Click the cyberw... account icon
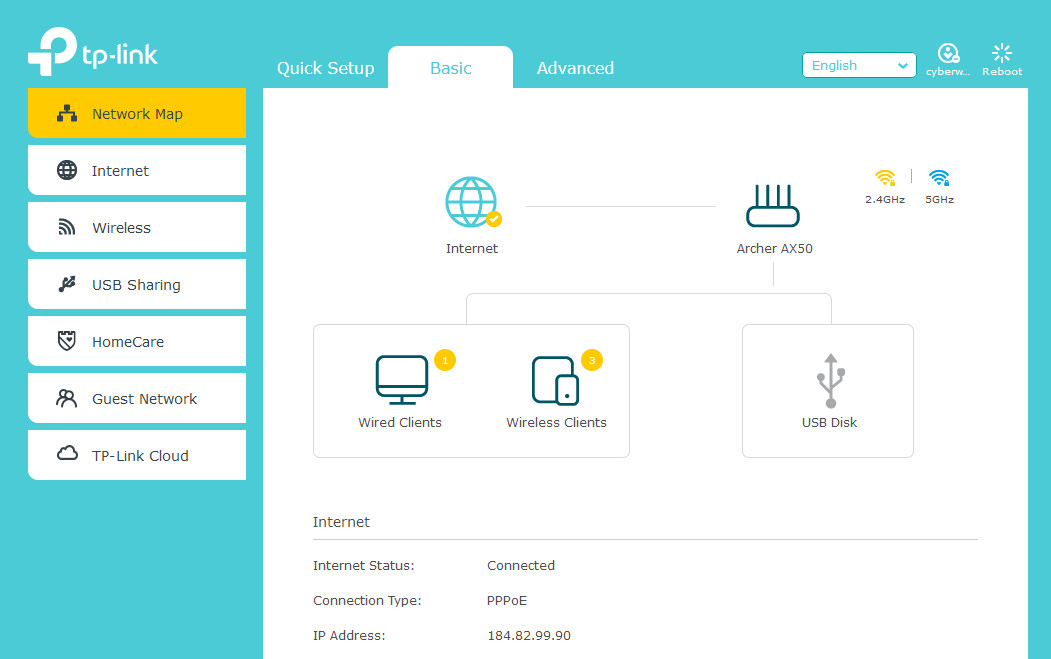1051x659 pixels. (948, 53)
